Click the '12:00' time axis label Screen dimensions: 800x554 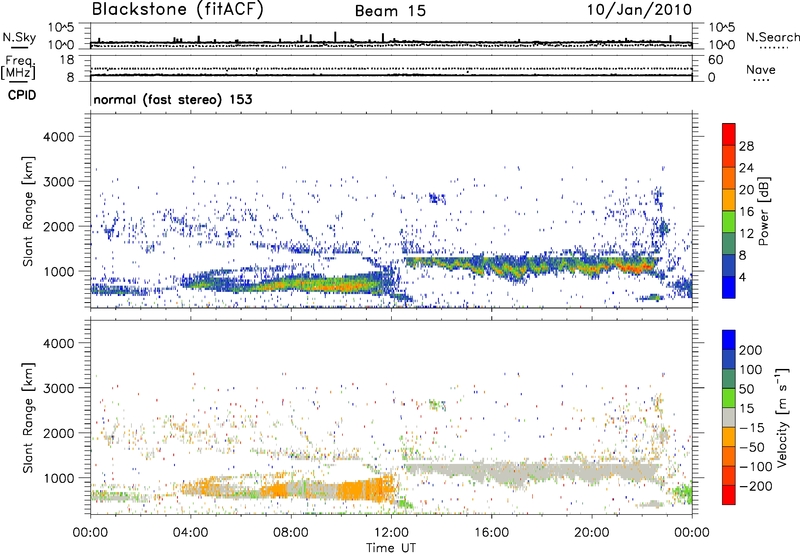[391, 533]
